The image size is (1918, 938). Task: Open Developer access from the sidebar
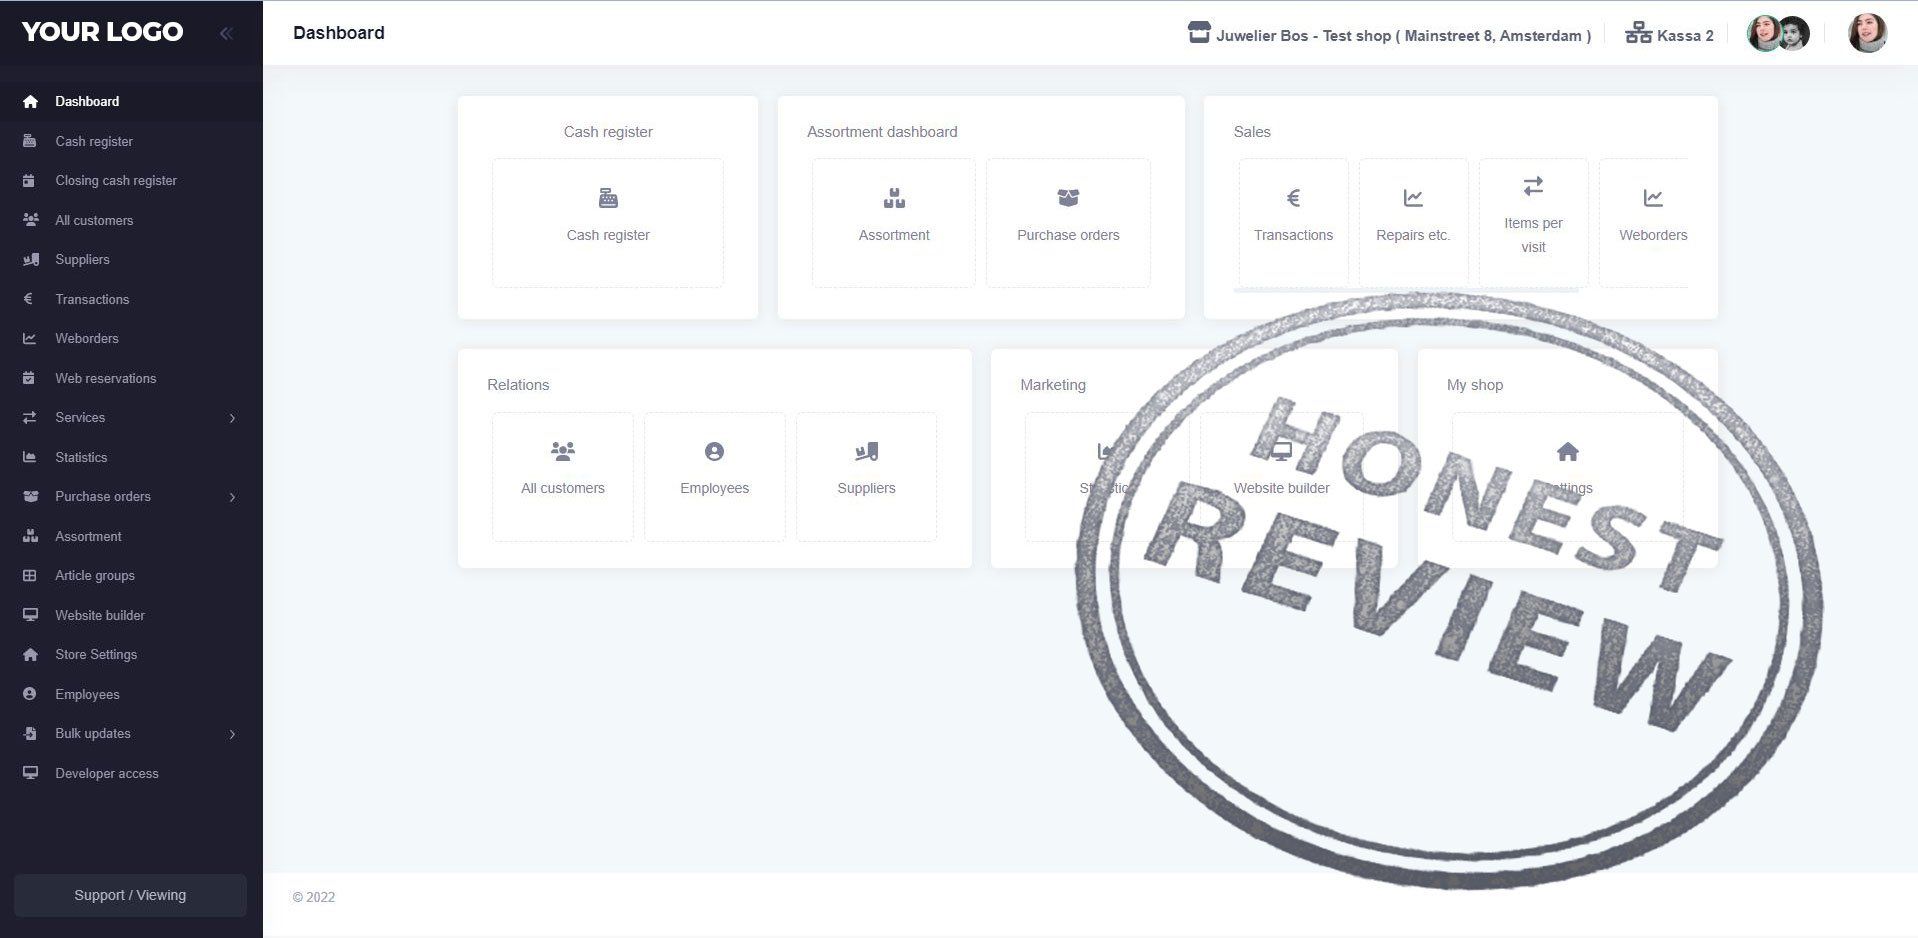click(x=107, y=774)
